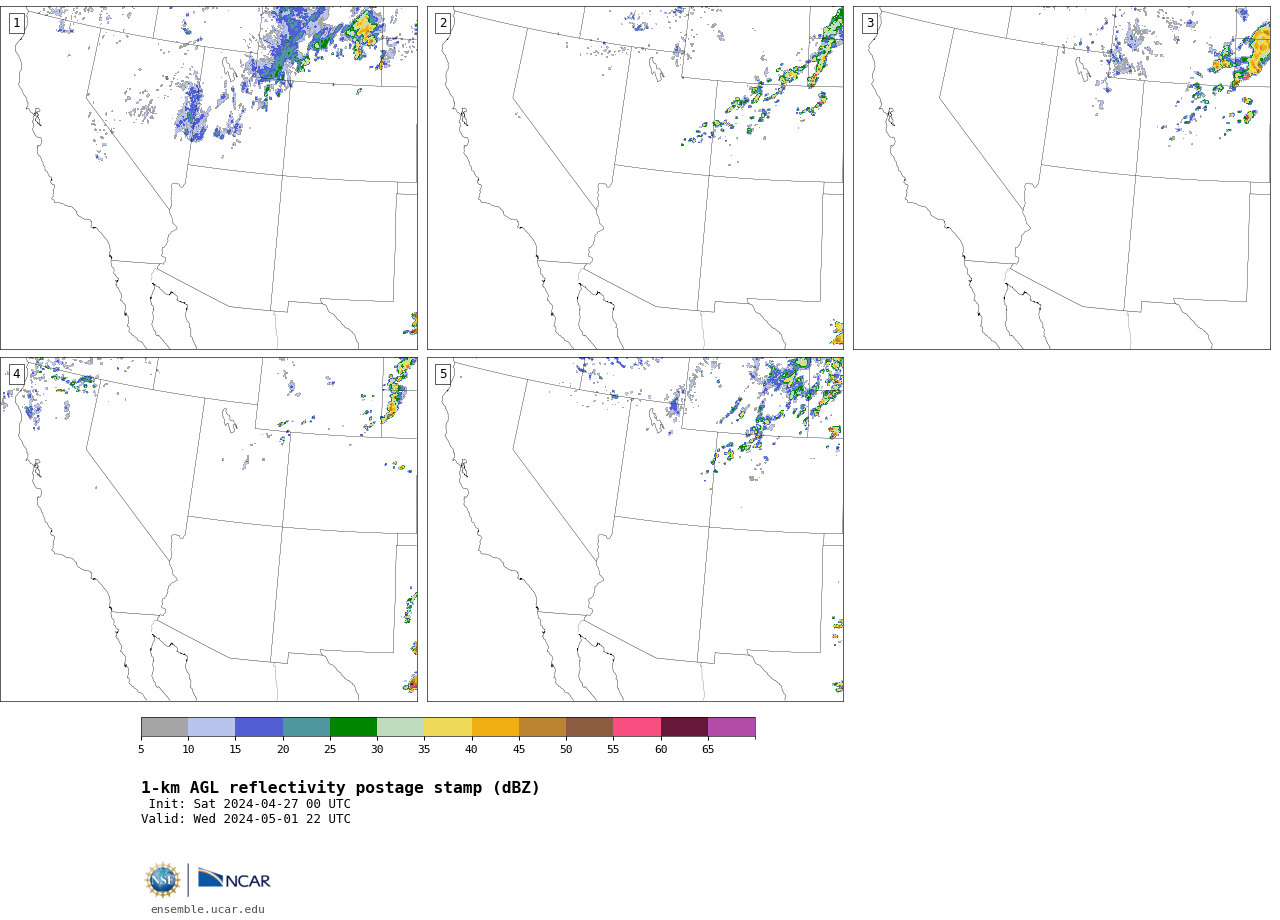Image resolution: width=1280 pixels, height=920 pixels.
Task: Select the yellow 35-40 dBZ swatch
Action: (448, 727)
